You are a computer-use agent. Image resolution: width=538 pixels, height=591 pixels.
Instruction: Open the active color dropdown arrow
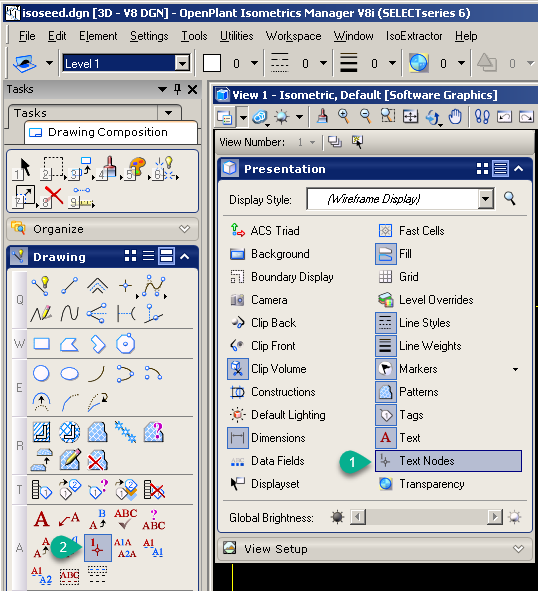(x=254, y=63)
